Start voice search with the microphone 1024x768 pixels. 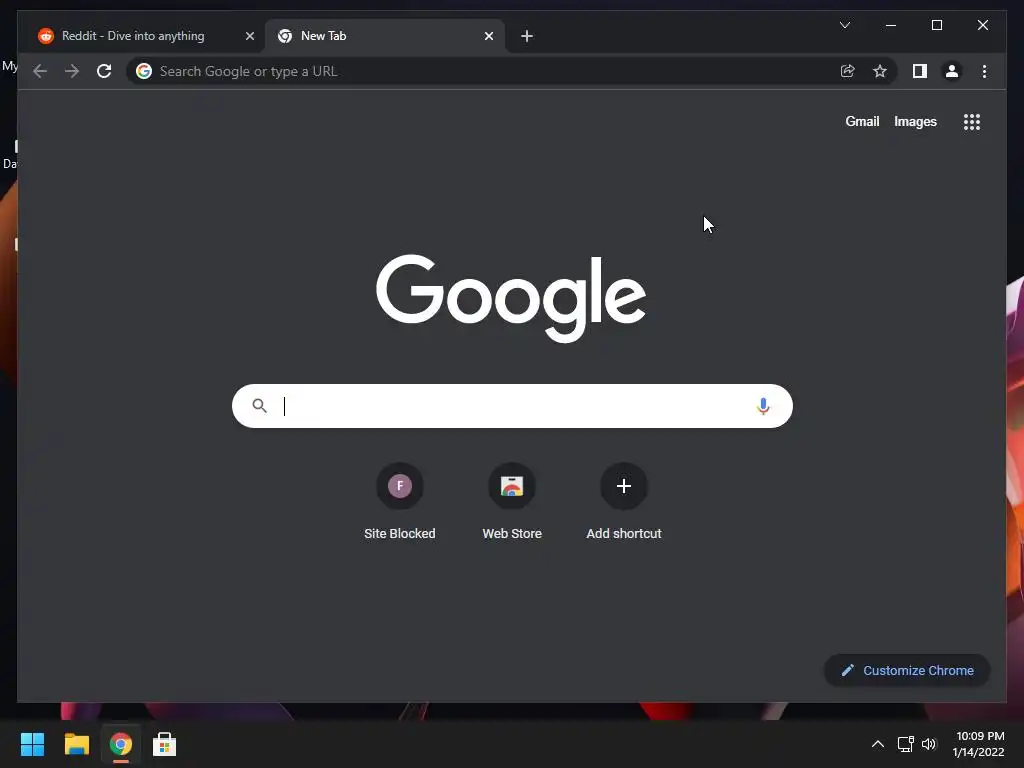pyautogui.click(x=763, y=406)
